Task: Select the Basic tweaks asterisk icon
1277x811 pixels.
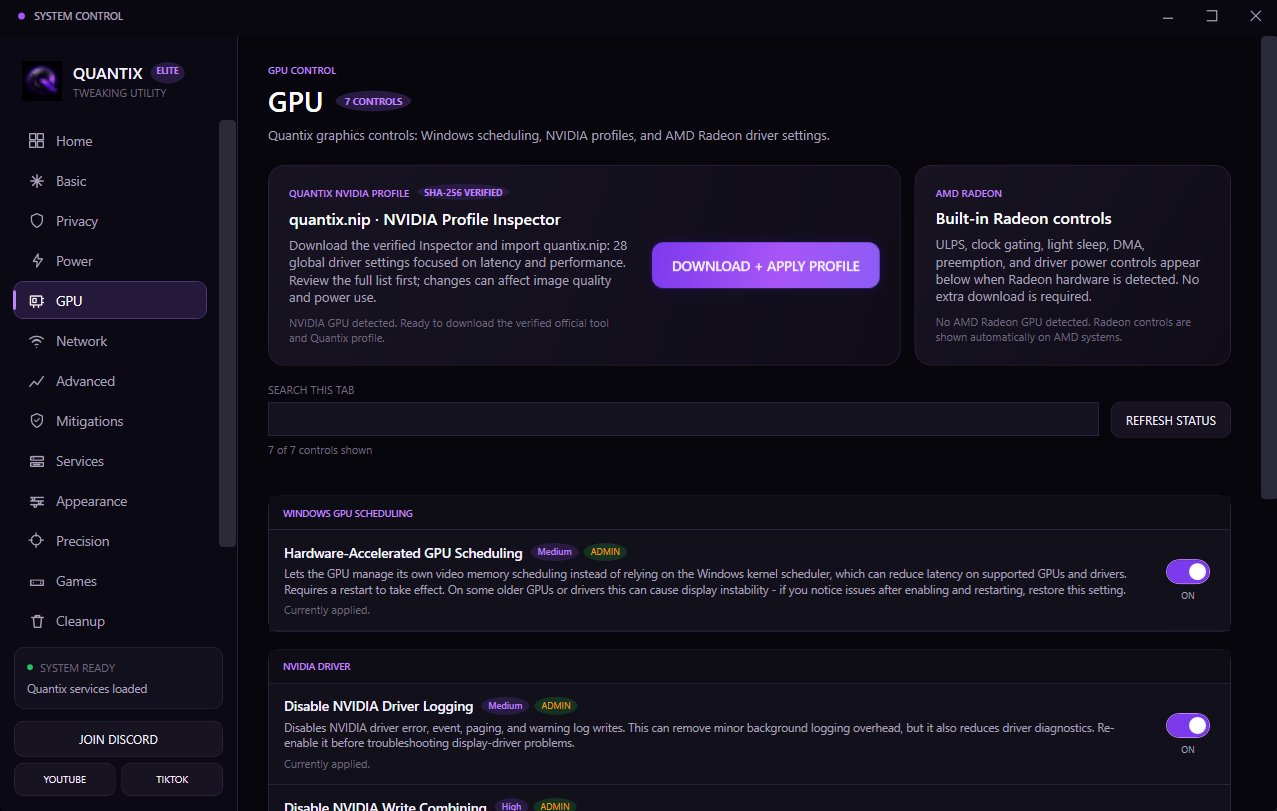Action: pyautogui.click(x=37, y=181)
